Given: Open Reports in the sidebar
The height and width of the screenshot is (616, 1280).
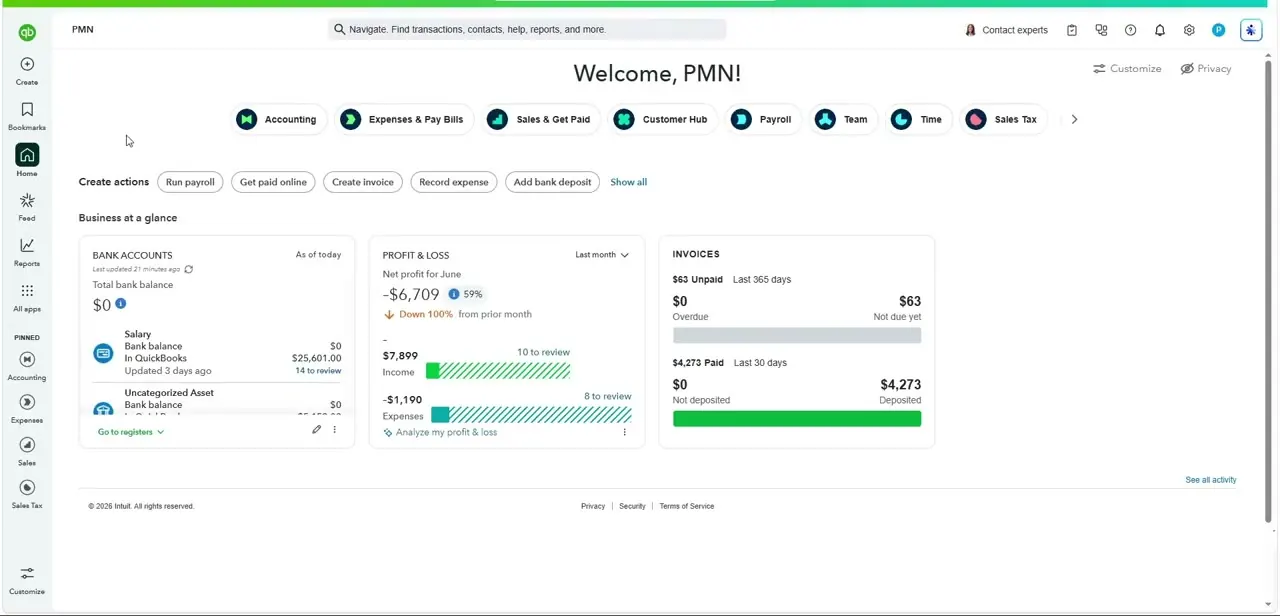Looking at the screenshot, I should pos(27,252).
